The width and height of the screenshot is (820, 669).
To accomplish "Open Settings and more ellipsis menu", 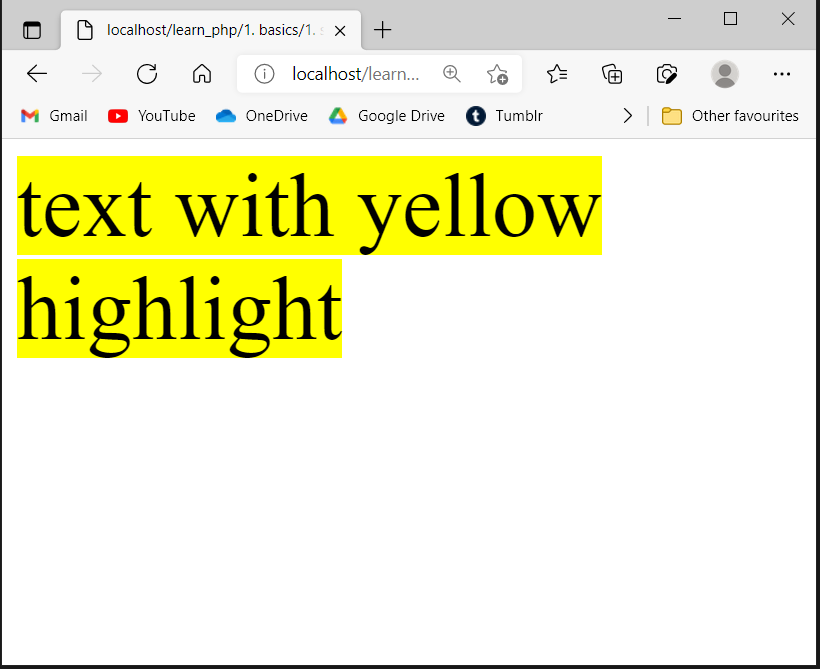I will point(782,74).
